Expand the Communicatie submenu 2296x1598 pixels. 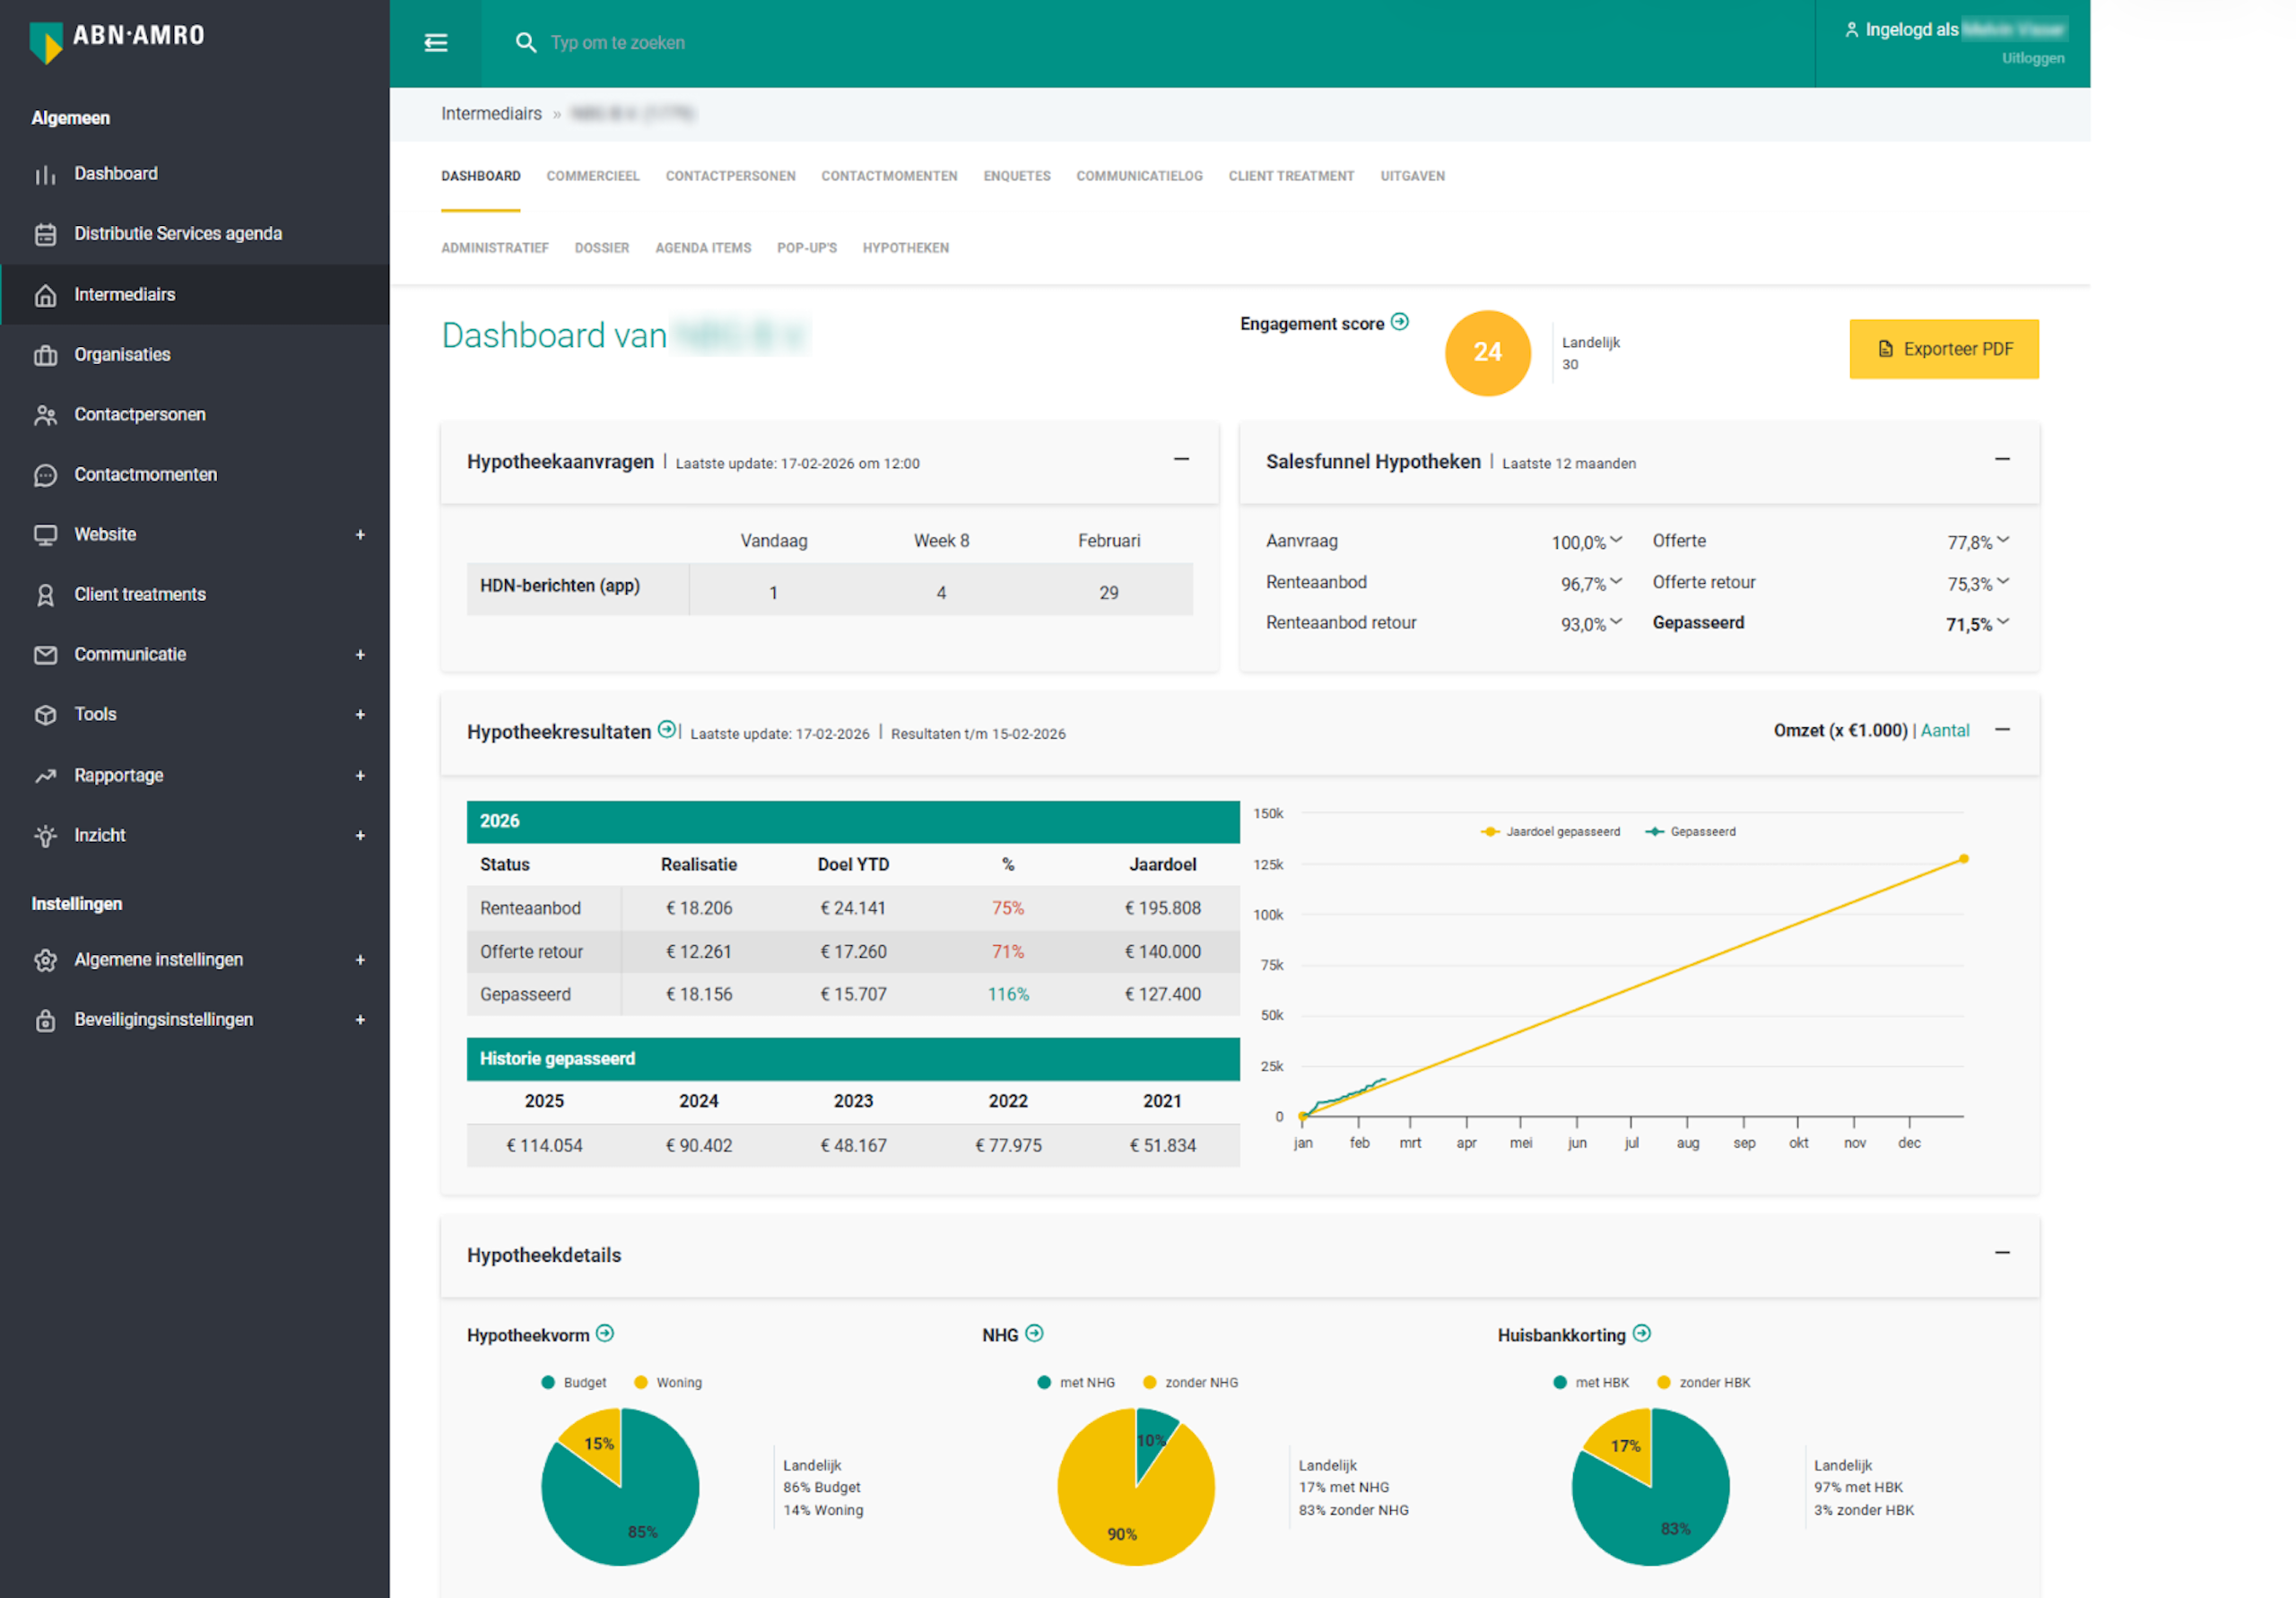coord(360,655)
